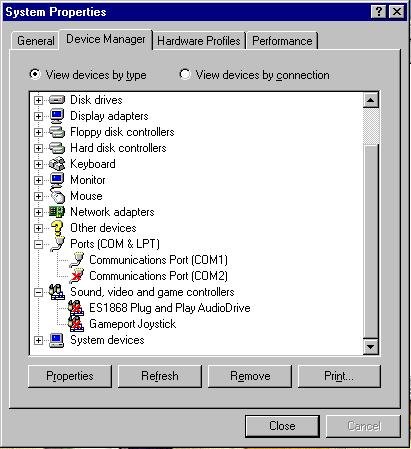Click the Properties button
411x449 pixels.
coord(70,376)
